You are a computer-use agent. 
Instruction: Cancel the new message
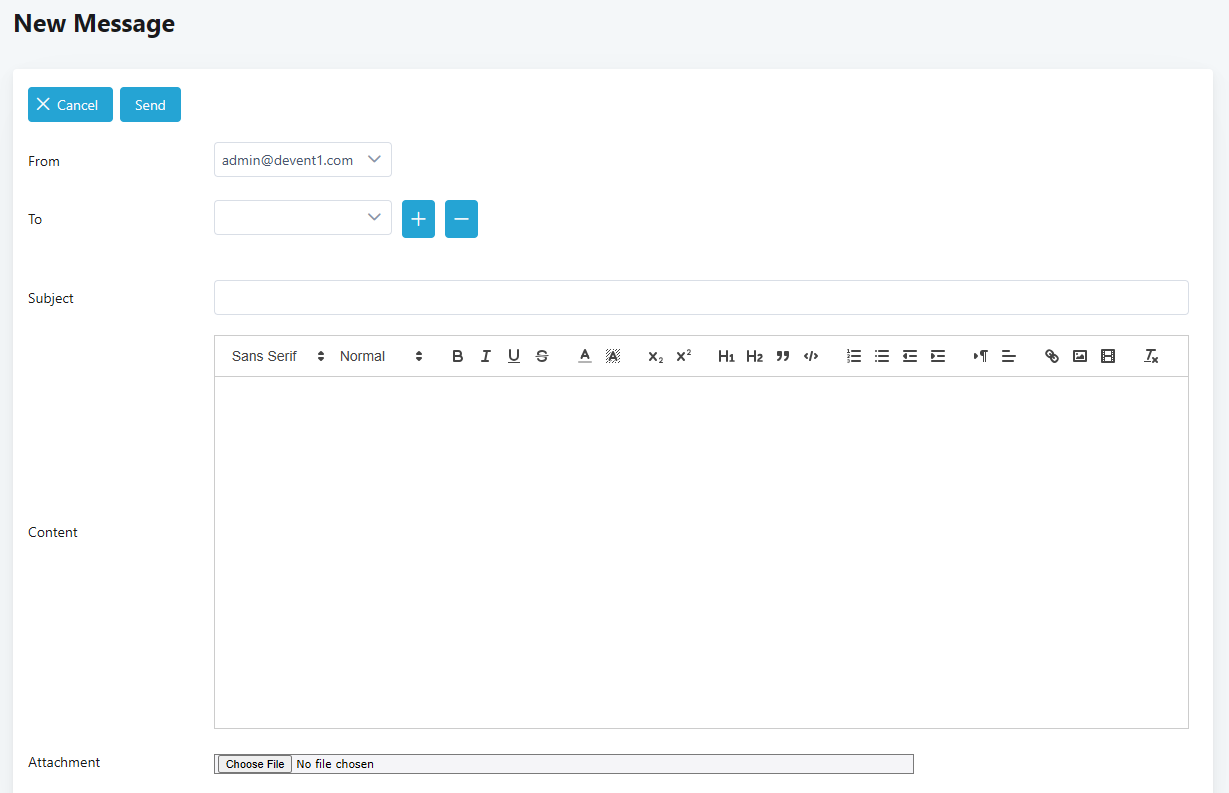[x=70, y=105]
